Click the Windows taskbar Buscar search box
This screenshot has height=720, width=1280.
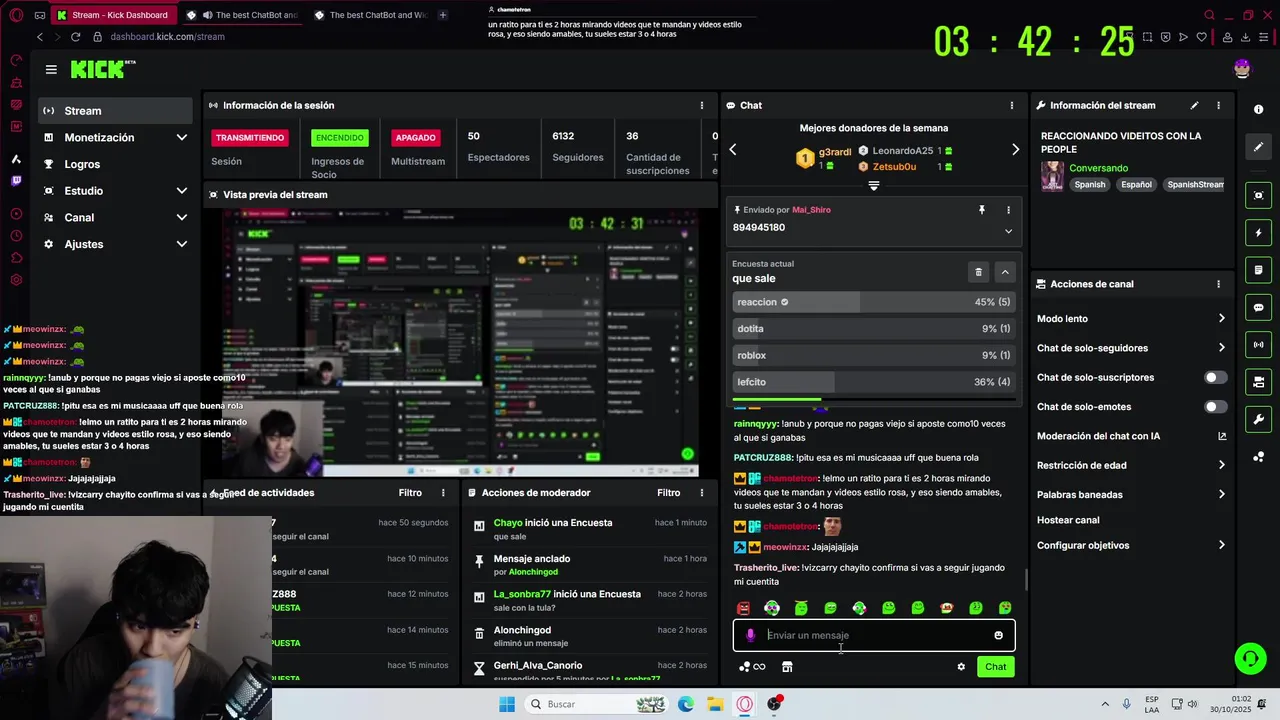595,704
